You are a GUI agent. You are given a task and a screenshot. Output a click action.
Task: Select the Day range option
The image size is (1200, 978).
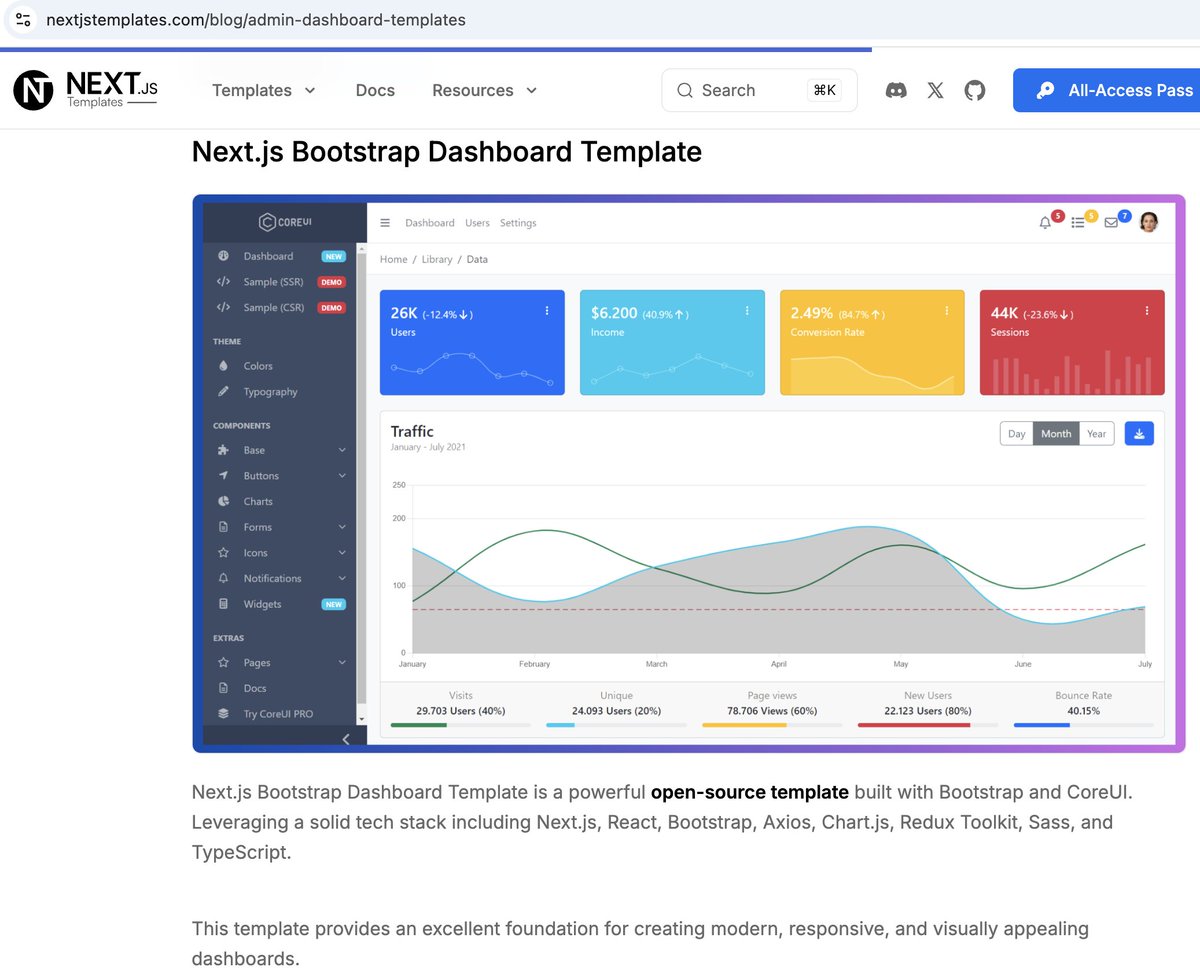click(x=1016, y=433)
